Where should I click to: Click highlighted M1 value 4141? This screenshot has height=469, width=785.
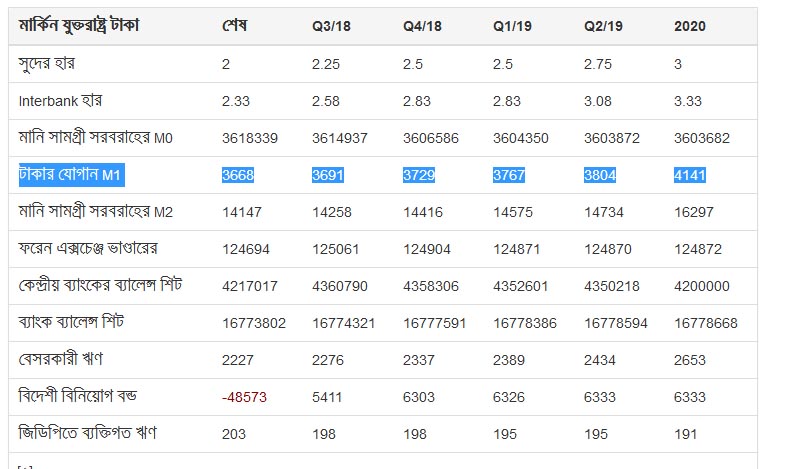coord(689,175)
